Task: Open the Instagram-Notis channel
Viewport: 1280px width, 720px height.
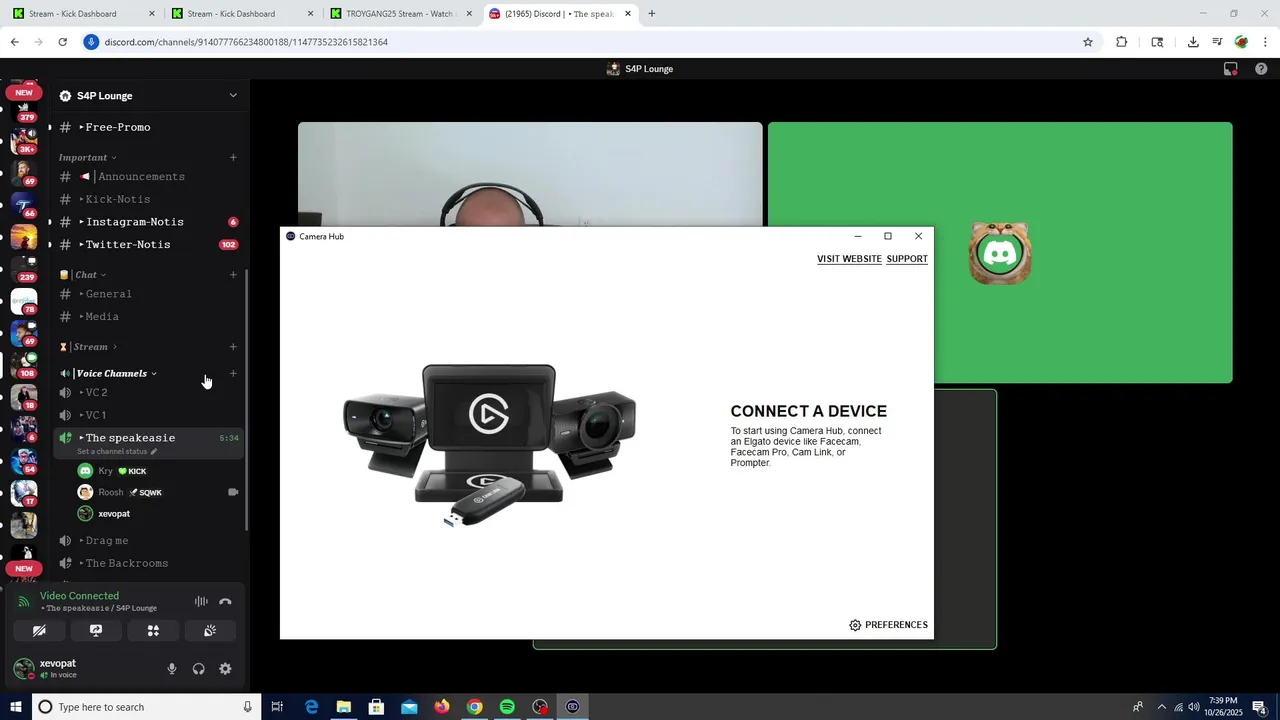Action: 148,222
